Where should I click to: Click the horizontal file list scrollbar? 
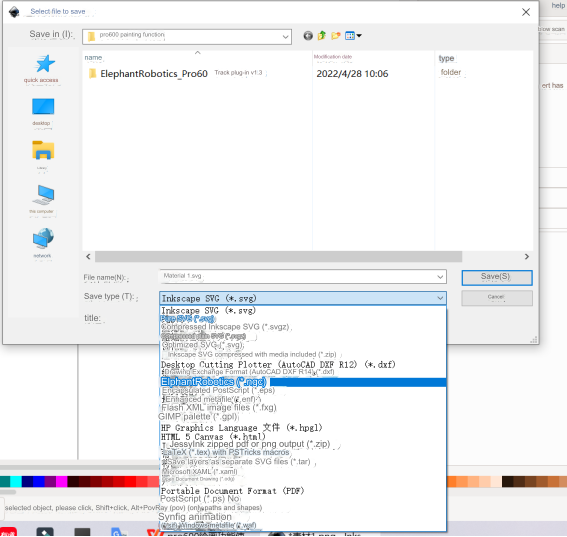click(278, 256)
